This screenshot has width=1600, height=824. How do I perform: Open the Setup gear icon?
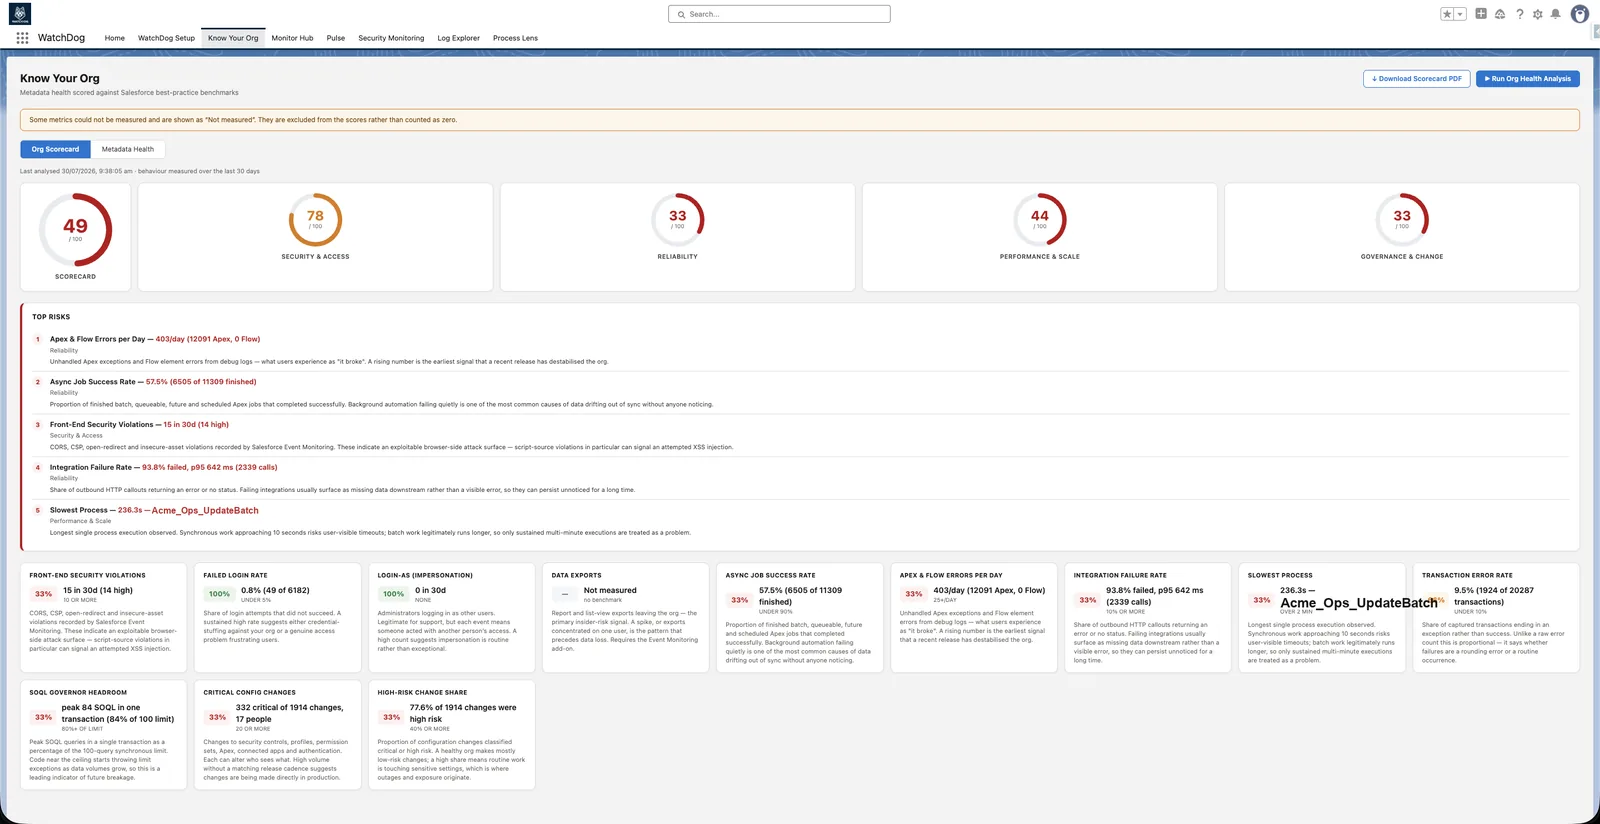[1538, 14]
